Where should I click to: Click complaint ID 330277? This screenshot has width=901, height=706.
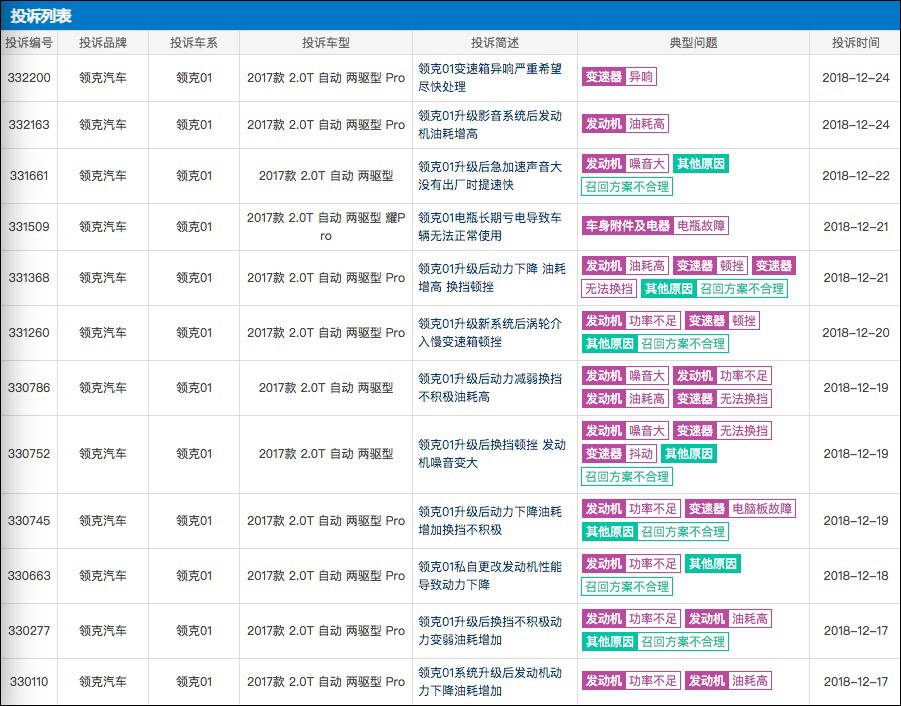pyautogui.click(x=29, y=631)
